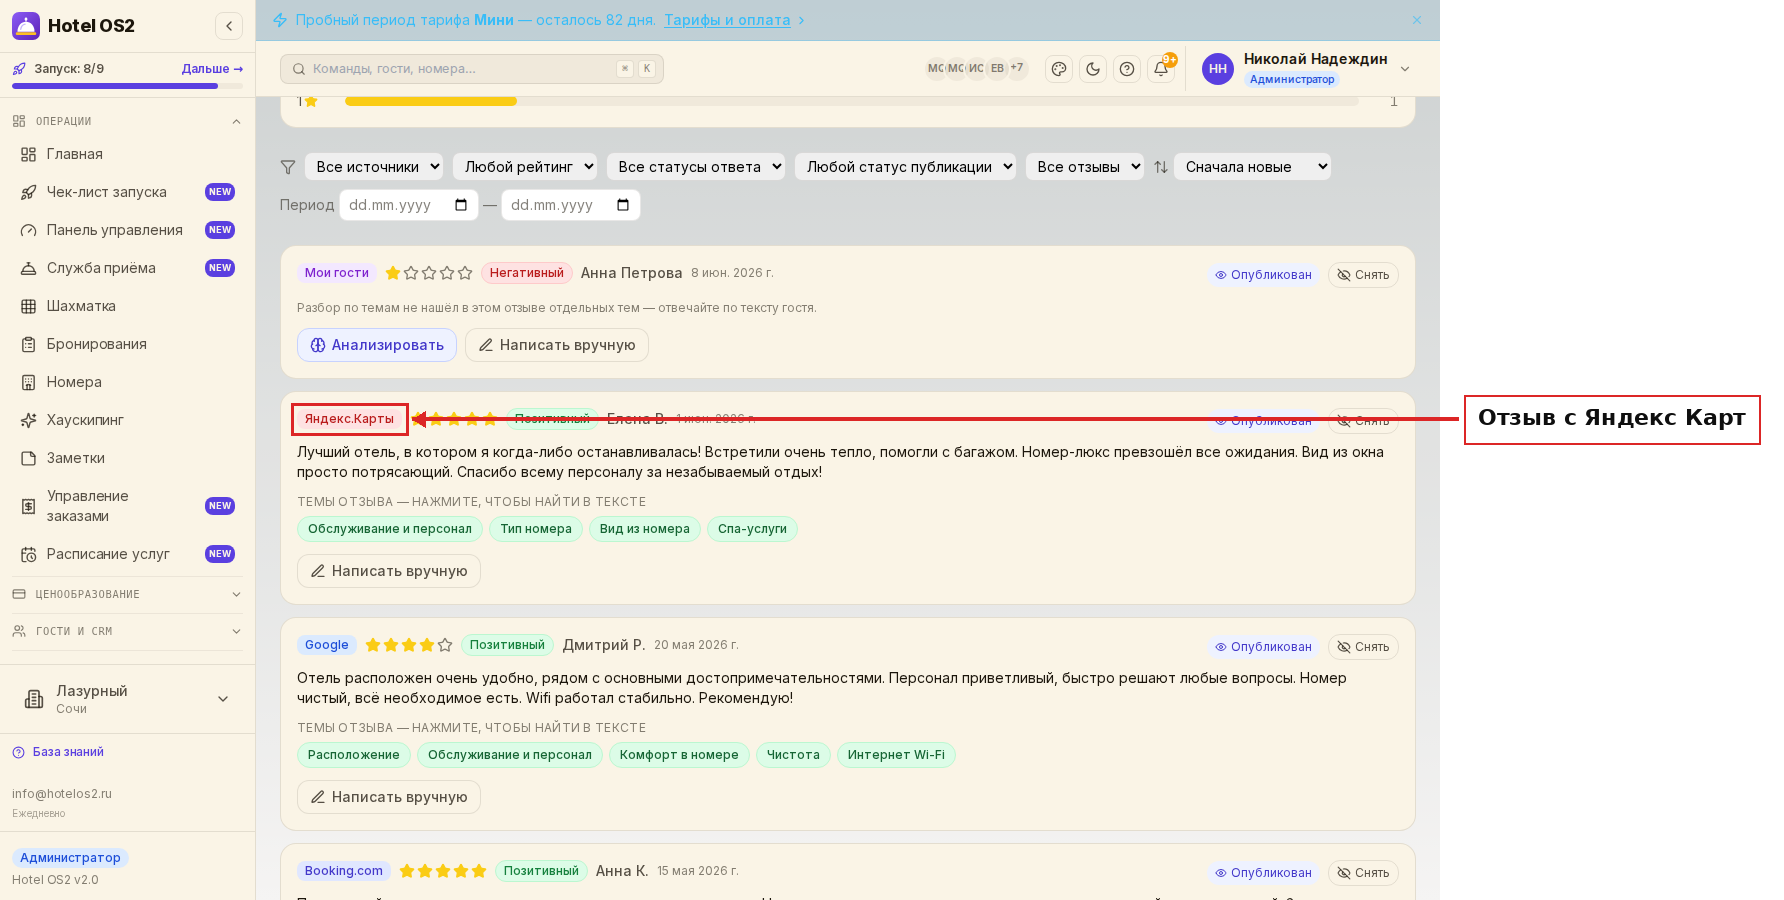Open the Все источники dropdown
The height and width of the screenshot is (900, 1784).
tap(374, 167)
